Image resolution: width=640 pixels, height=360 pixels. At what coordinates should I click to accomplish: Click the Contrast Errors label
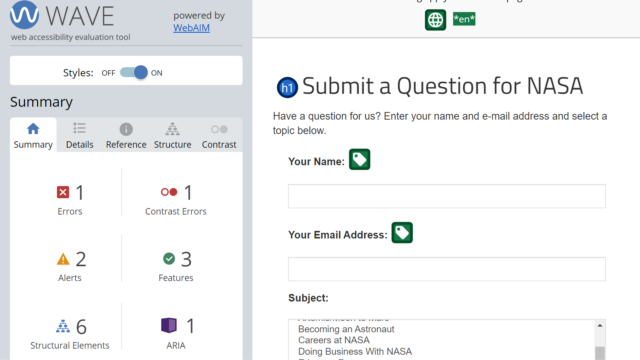[176, 211]
